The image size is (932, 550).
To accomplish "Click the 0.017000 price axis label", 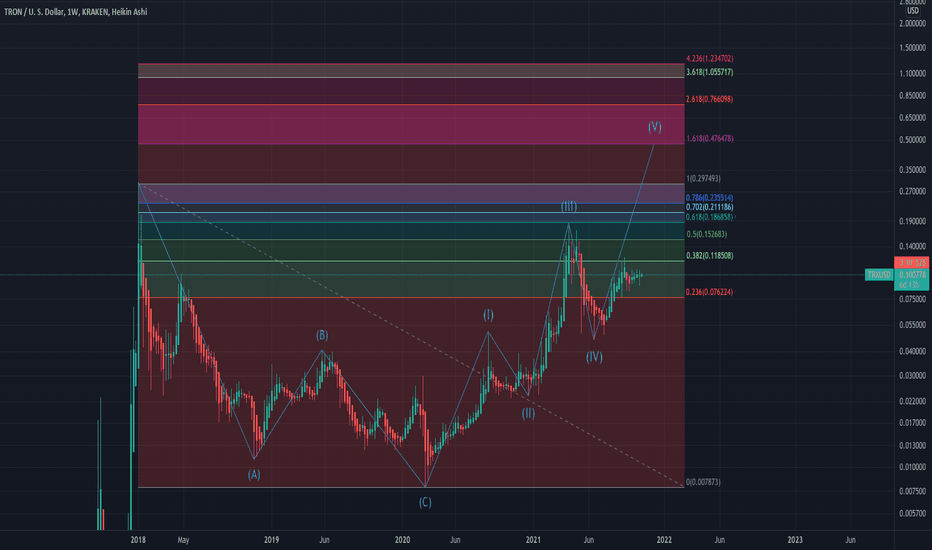I will point(912,423).
